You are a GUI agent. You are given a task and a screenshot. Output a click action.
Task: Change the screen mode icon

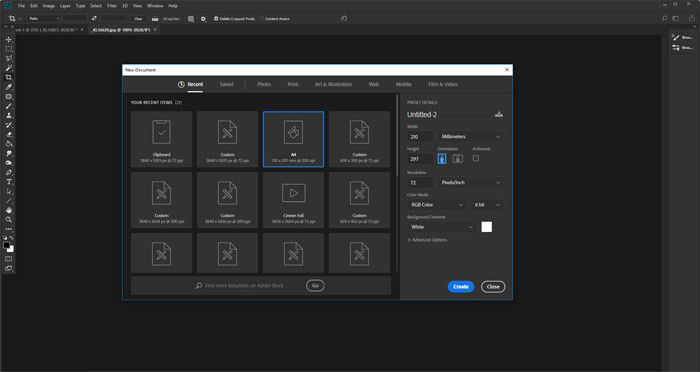pos(8,268)
